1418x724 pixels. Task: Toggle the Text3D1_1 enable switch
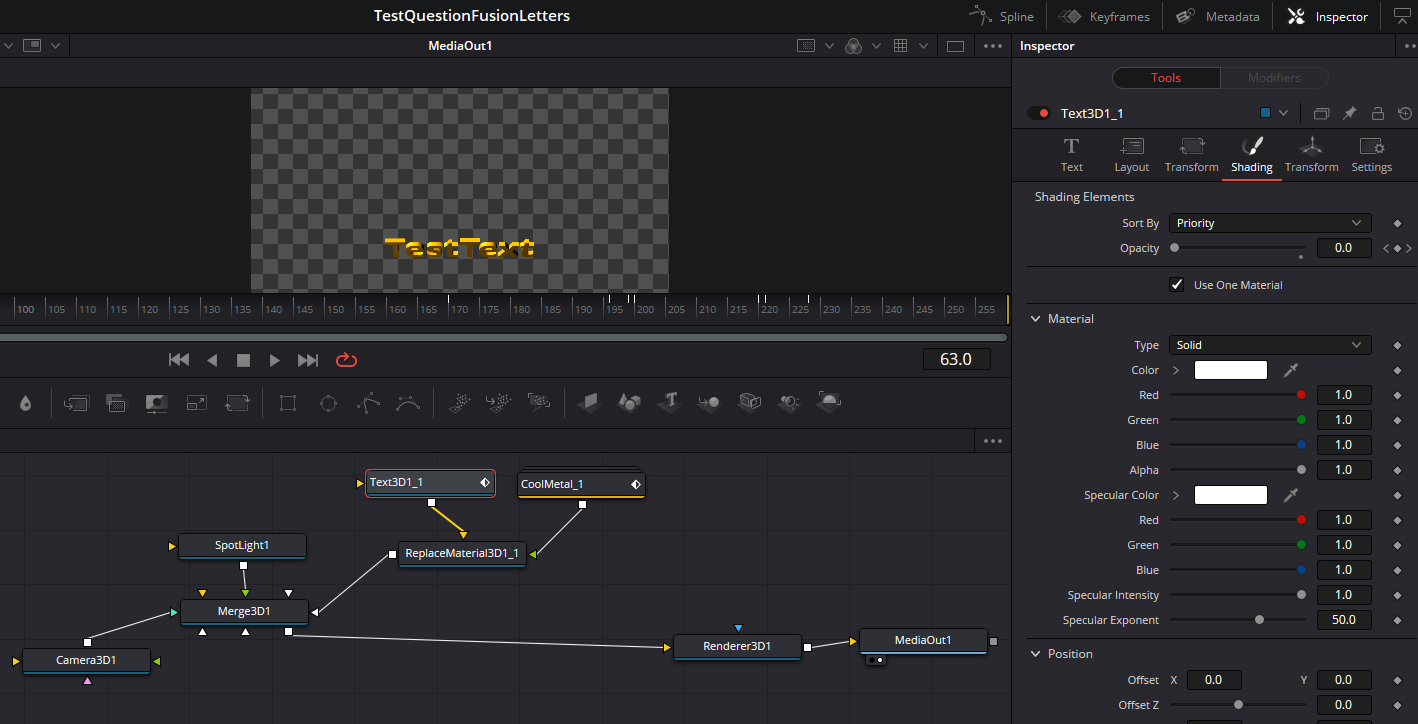[x=1038, y=113]
